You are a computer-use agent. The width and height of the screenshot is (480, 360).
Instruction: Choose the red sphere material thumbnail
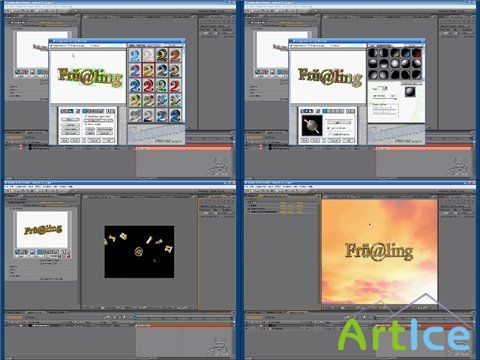(417, 53)
